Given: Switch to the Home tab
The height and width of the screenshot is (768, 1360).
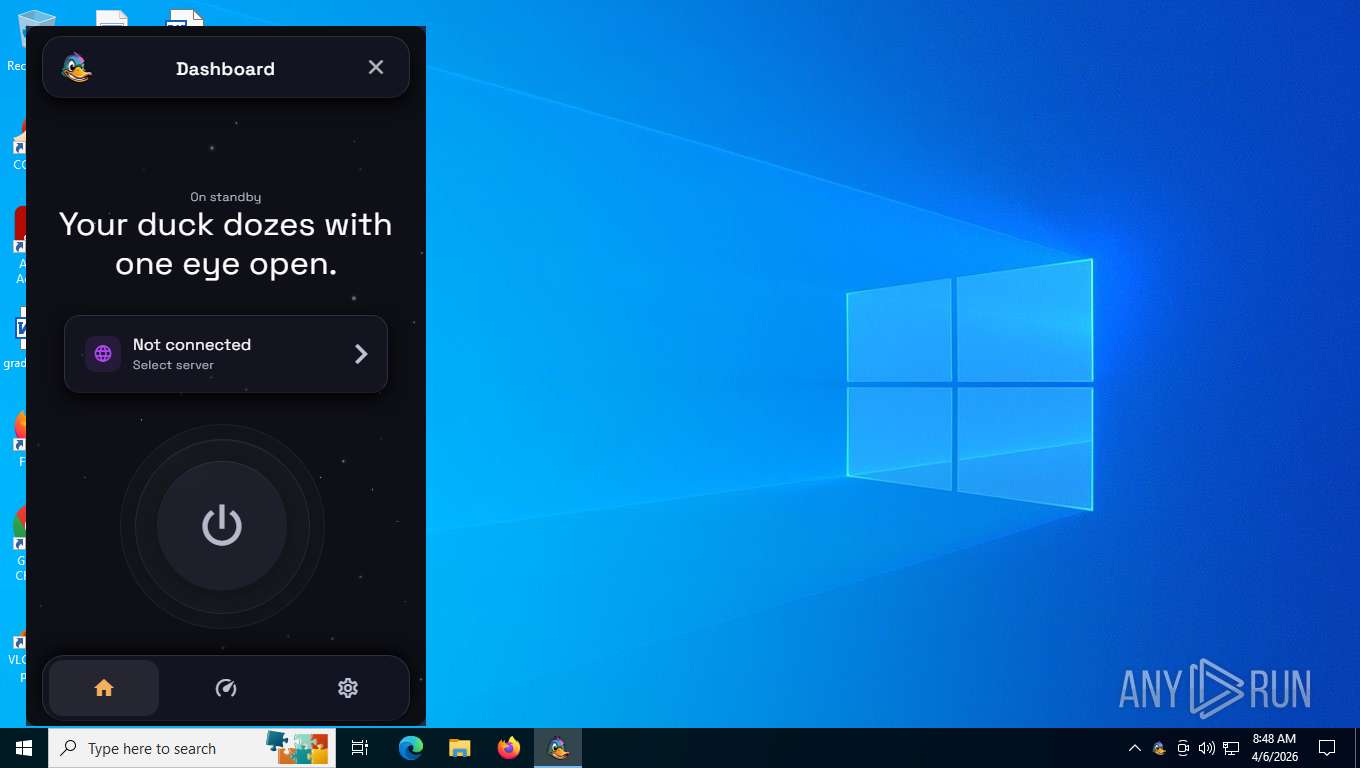Looking at the screenshot, I should [x=104, y=688].
